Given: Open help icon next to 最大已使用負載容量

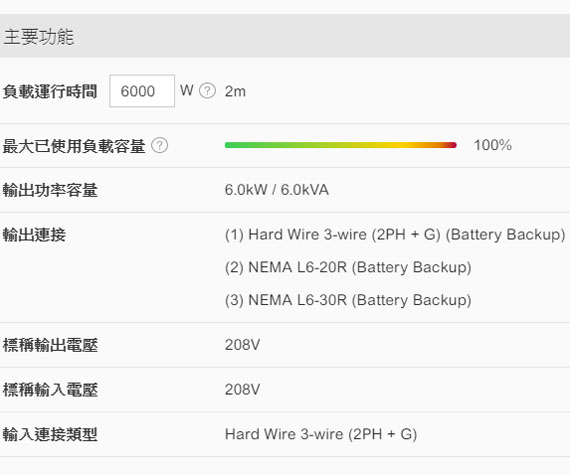Looking at the screenshot, I should 159,145.
